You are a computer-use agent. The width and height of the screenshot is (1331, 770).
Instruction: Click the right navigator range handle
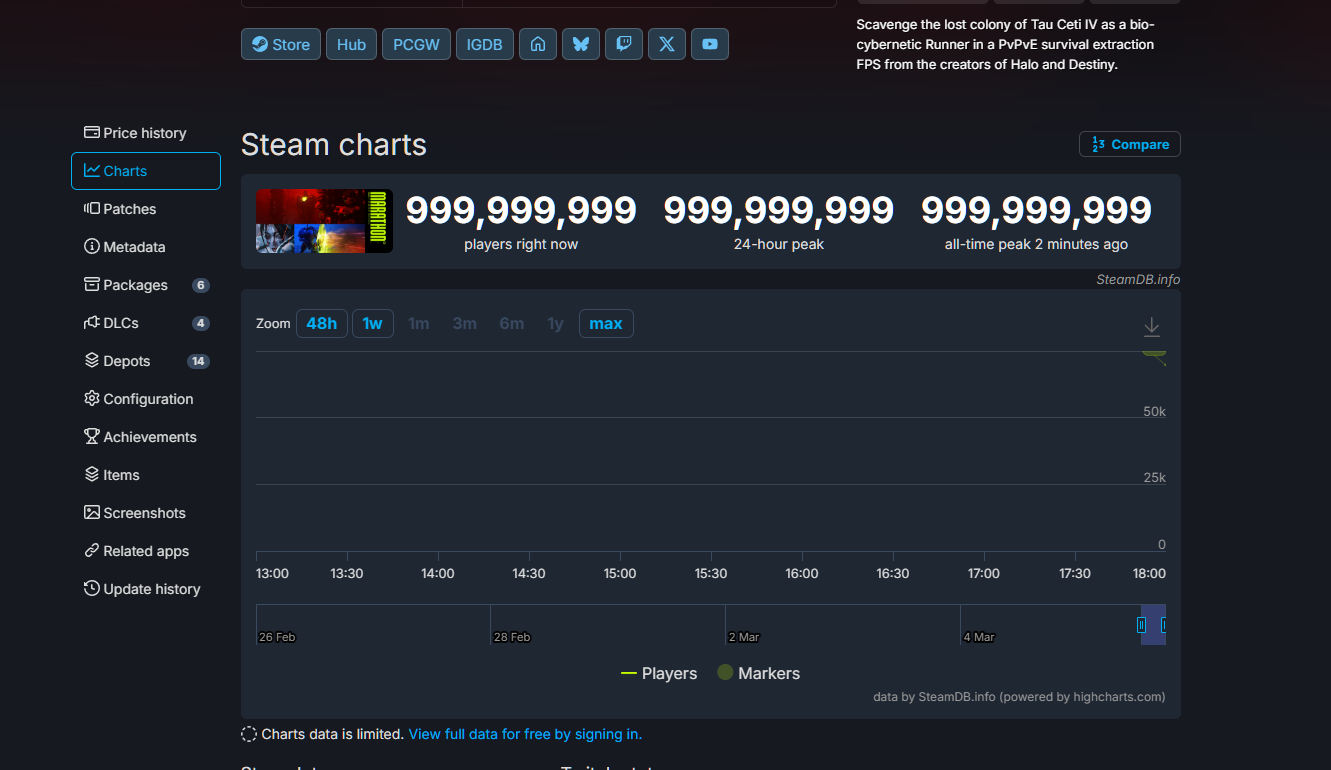[x=1164, y=625]
